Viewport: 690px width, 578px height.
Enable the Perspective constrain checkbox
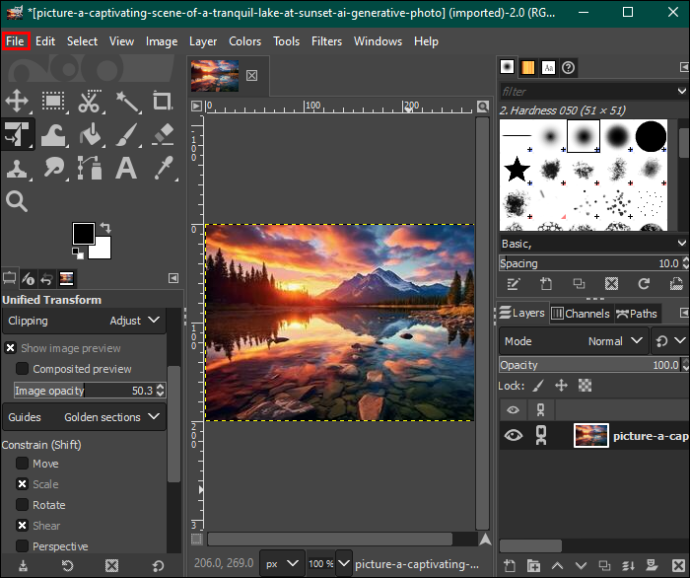[x=22, y=546]
